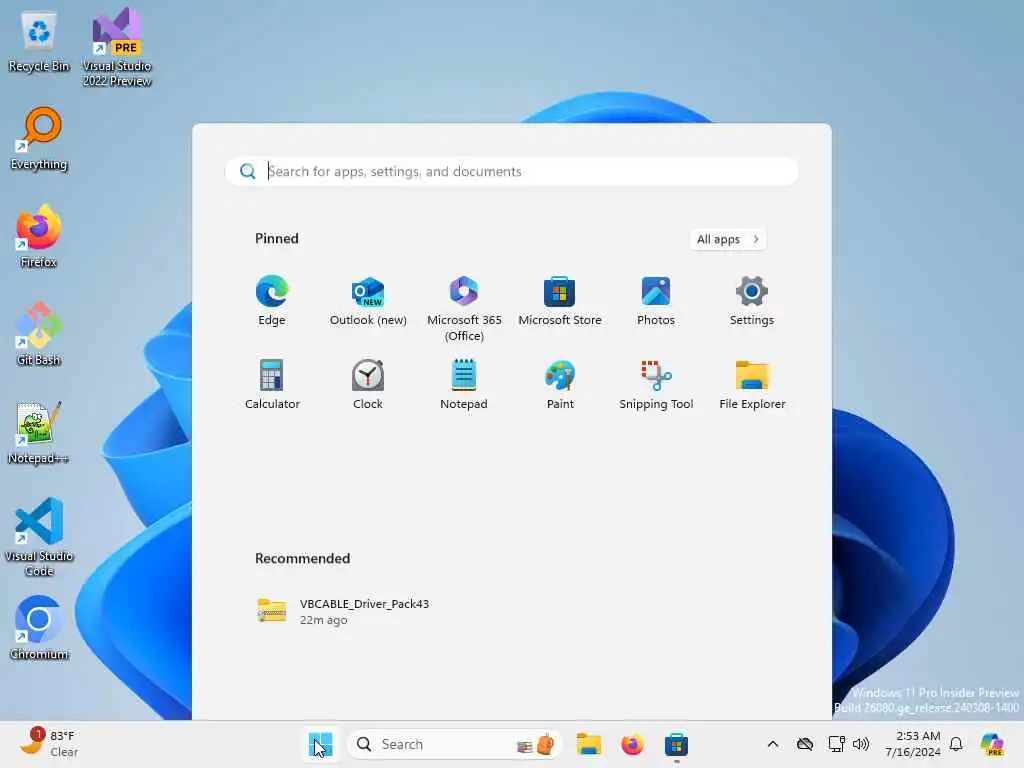Click the taskbar Search box
Viewport: 1024px width, 768px height.
455,744
